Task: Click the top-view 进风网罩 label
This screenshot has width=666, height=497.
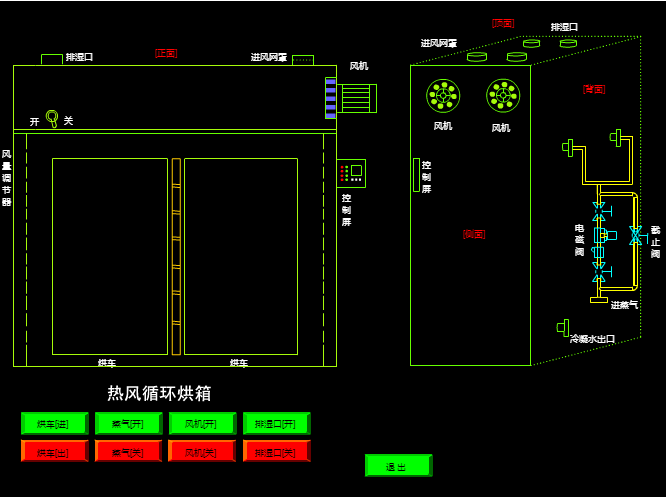Action: pyautogui.click(x=439, y=43)
